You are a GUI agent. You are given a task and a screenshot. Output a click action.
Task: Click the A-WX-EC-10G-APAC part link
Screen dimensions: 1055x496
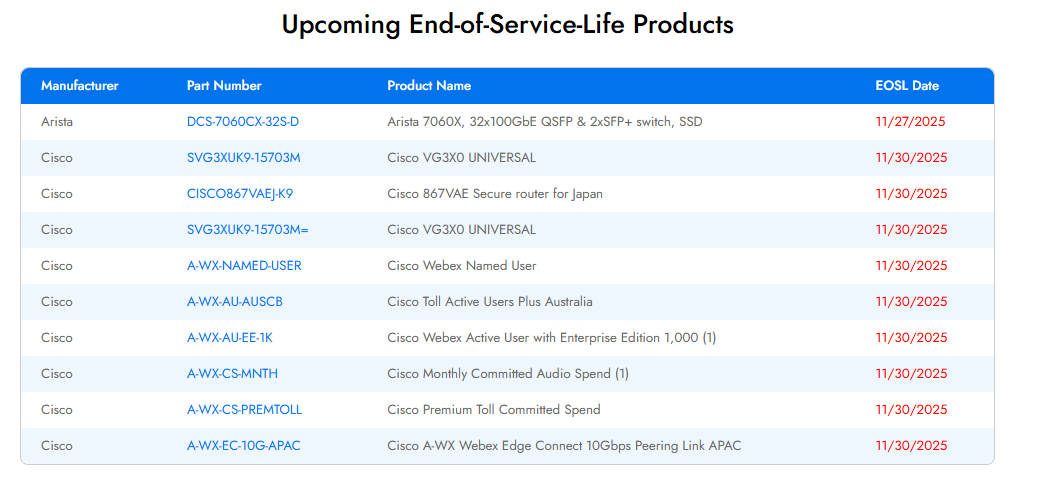tap(243, 446)
